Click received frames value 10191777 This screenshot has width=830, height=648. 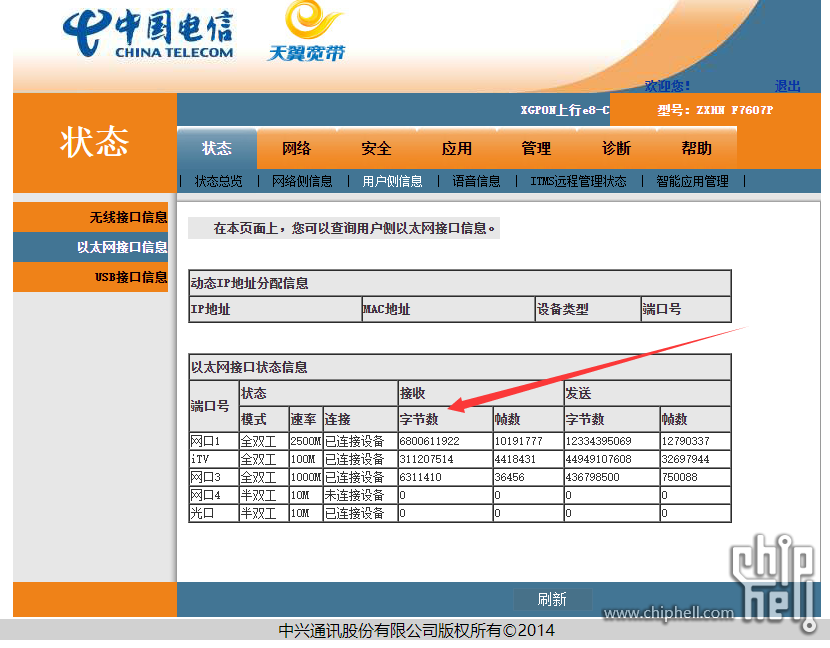pyautogui.click(x=518, y=441)
